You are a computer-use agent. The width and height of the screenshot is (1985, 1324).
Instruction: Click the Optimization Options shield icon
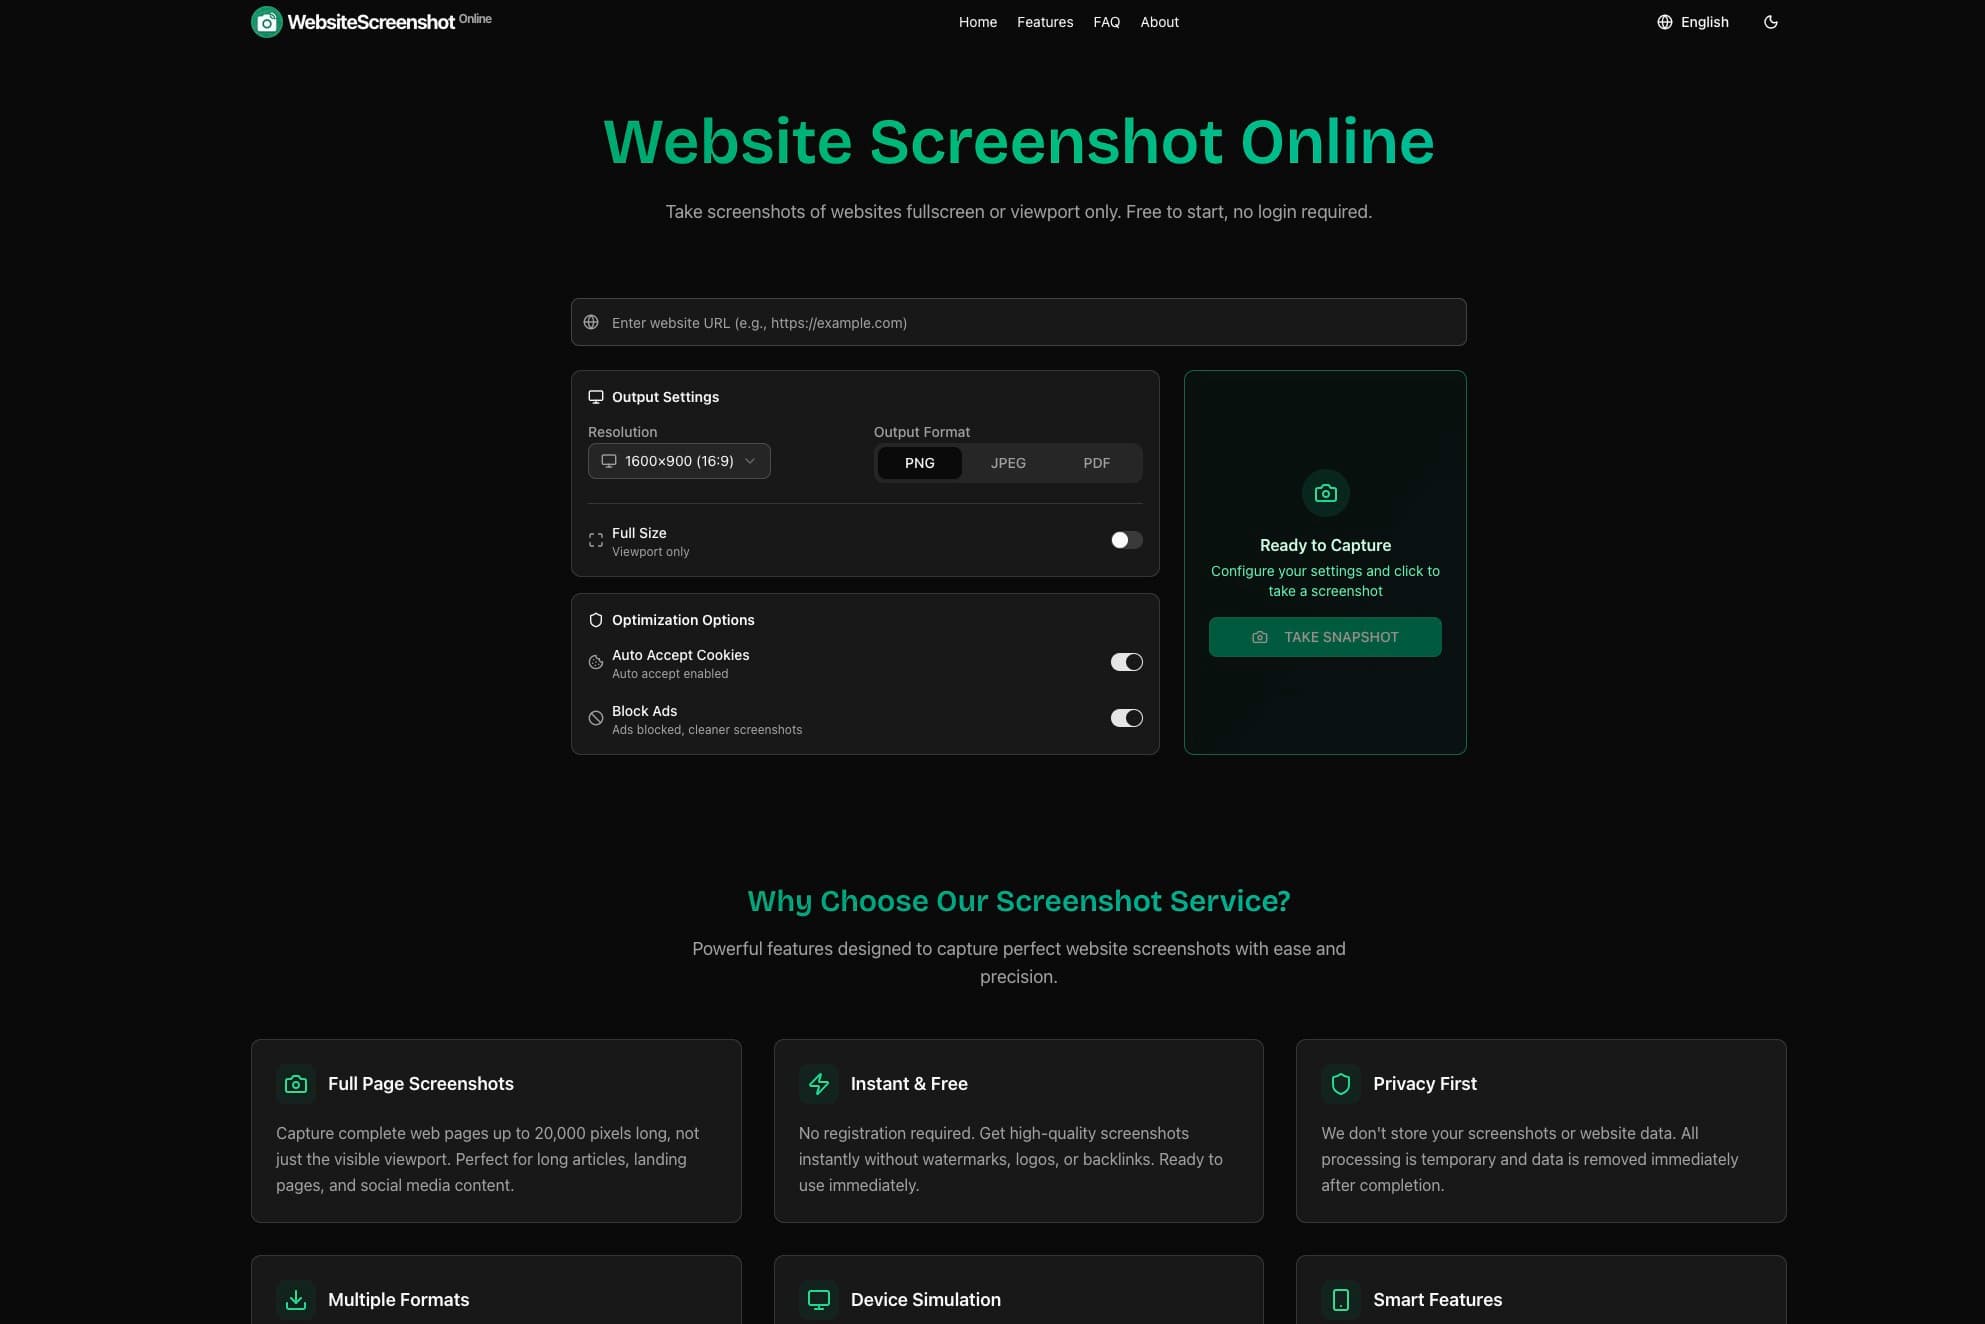[596, 620]
